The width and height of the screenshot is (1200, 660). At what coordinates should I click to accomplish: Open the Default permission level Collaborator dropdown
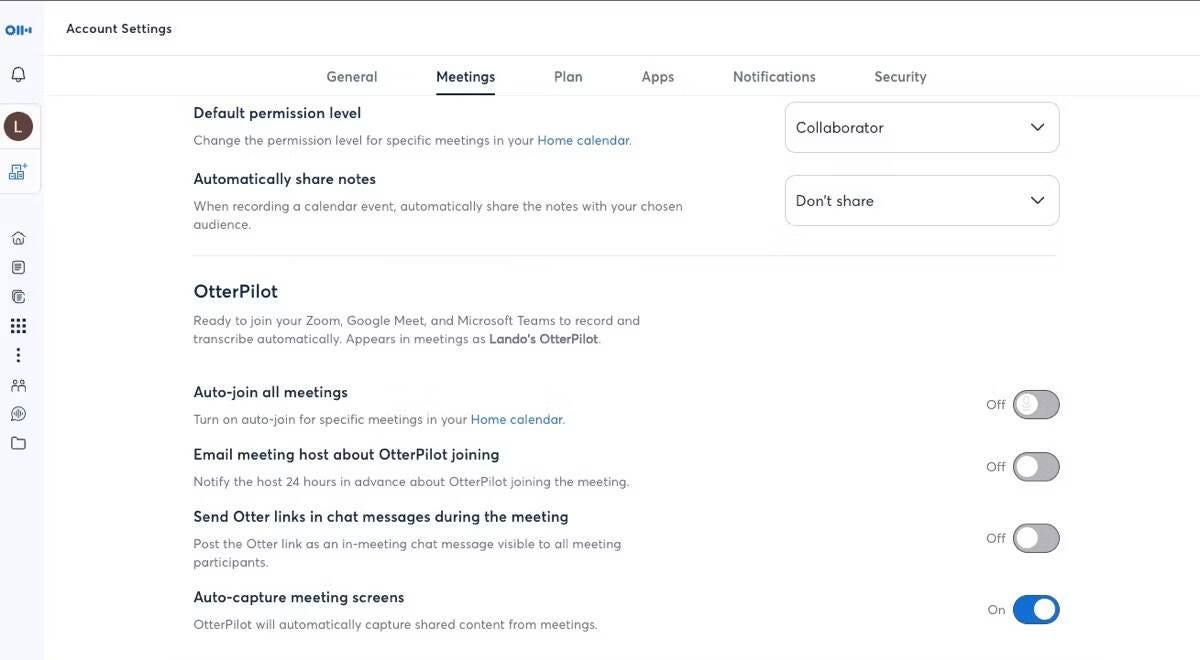click(922, 128)
